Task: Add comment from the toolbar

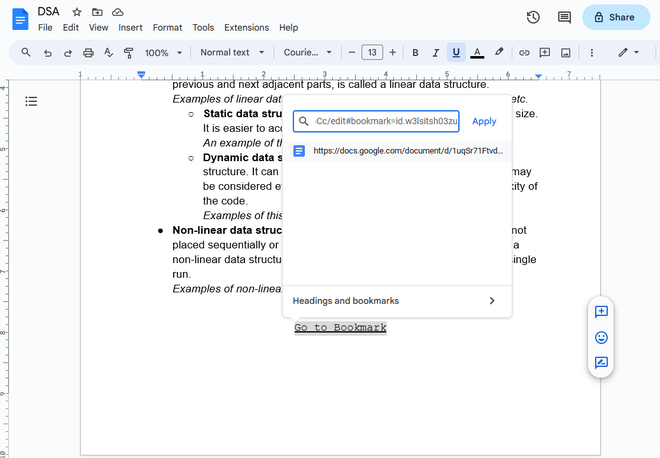Action: tap(545, 53)
